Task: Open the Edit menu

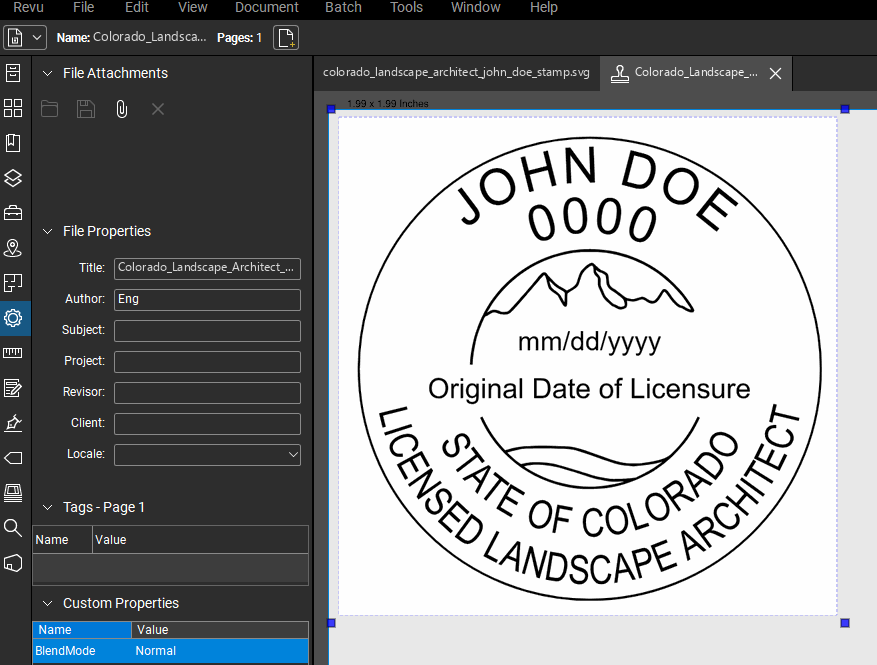Action: (x=136, y=7)
